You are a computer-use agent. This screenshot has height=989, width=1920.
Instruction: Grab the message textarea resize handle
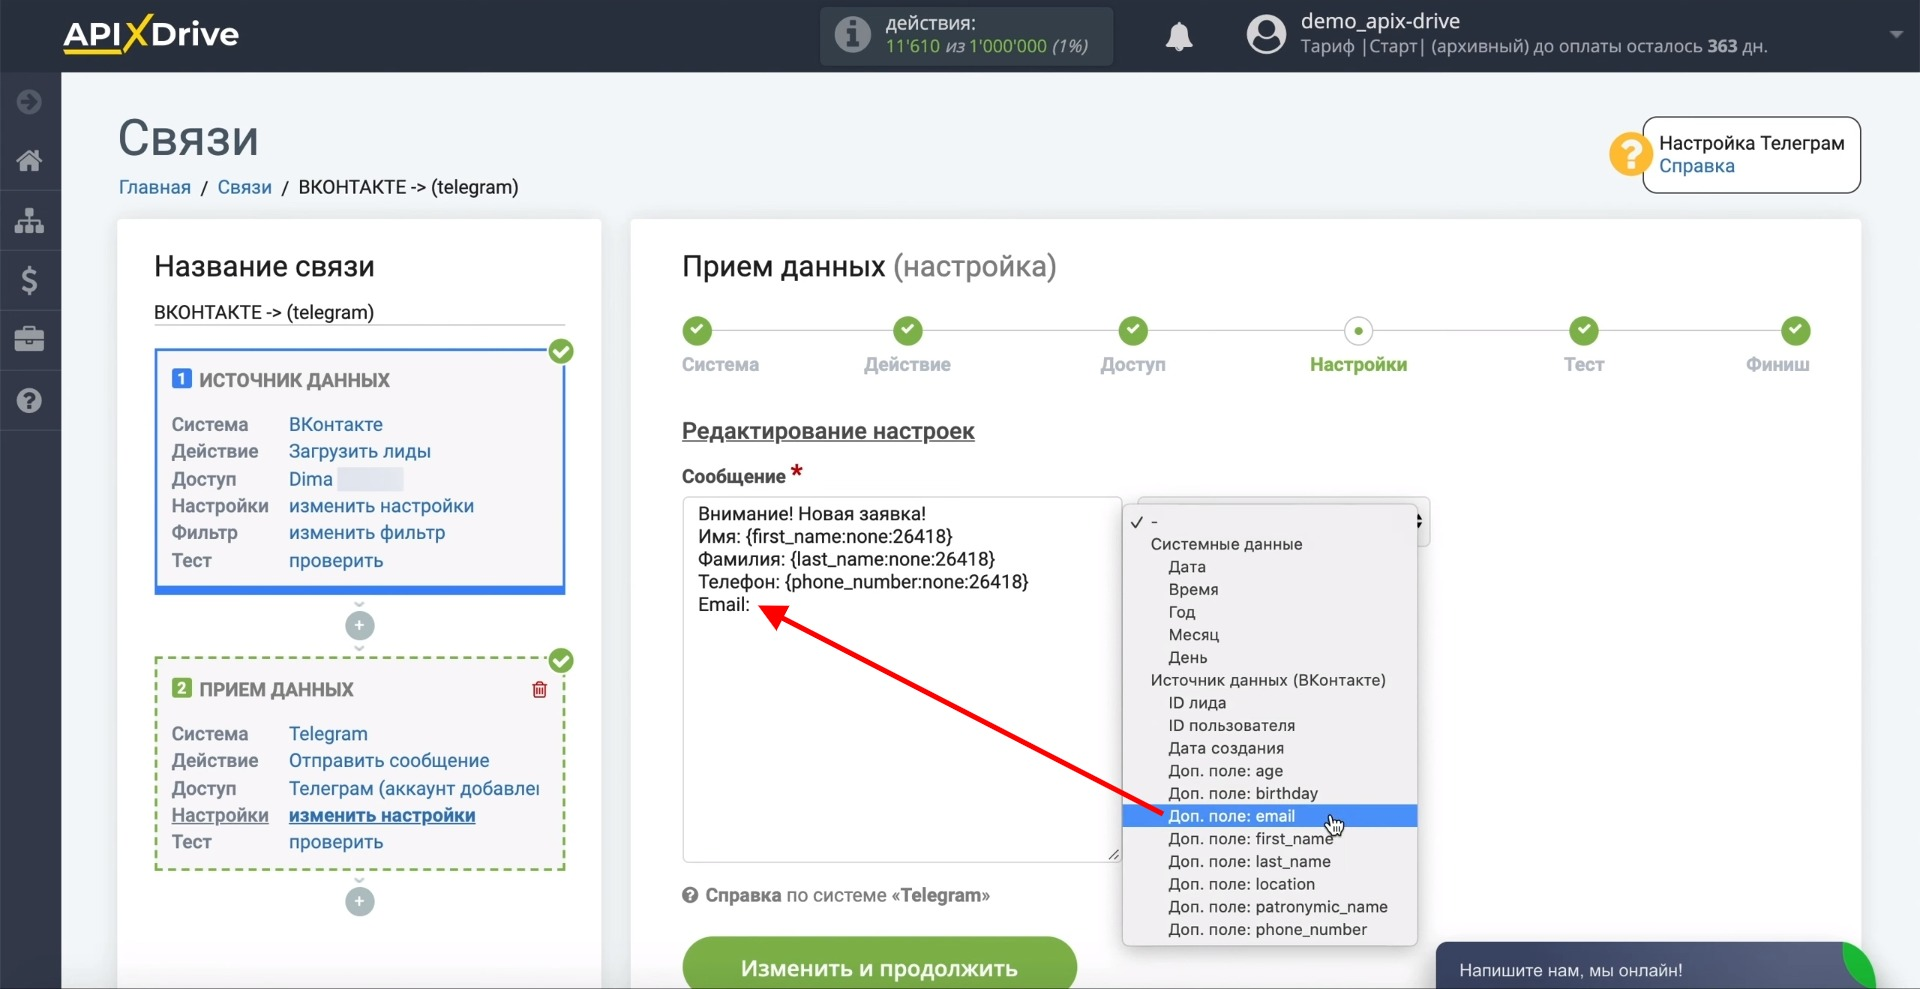(x=1114, y=854)
